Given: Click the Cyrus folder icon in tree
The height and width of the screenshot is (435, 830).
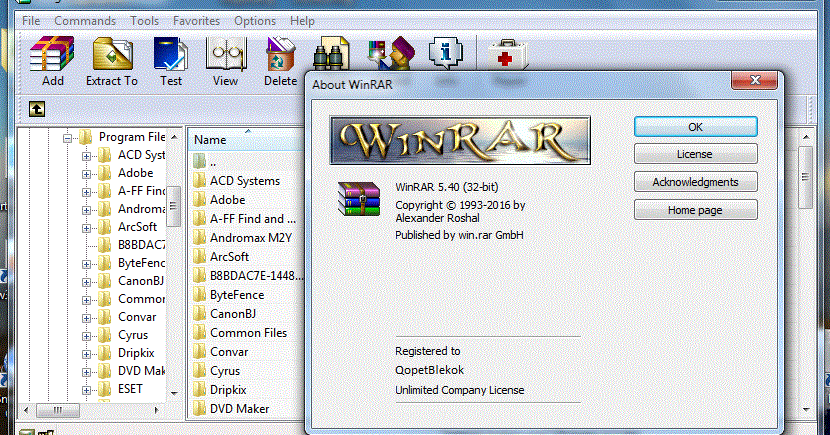Looking at the screenshot, I should pos(104,335).
